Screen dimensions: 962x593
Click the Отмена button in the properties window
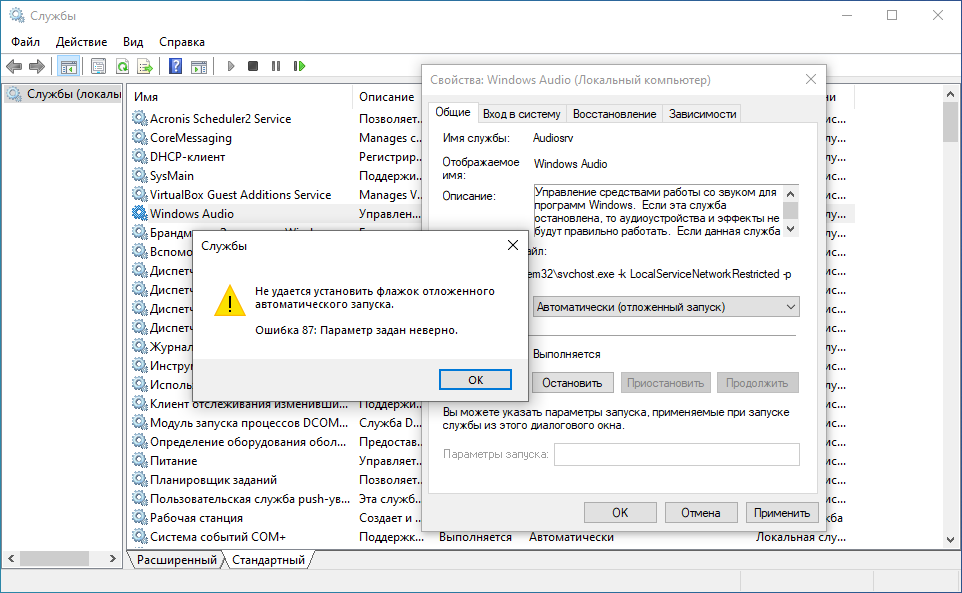tap(701, 513)
